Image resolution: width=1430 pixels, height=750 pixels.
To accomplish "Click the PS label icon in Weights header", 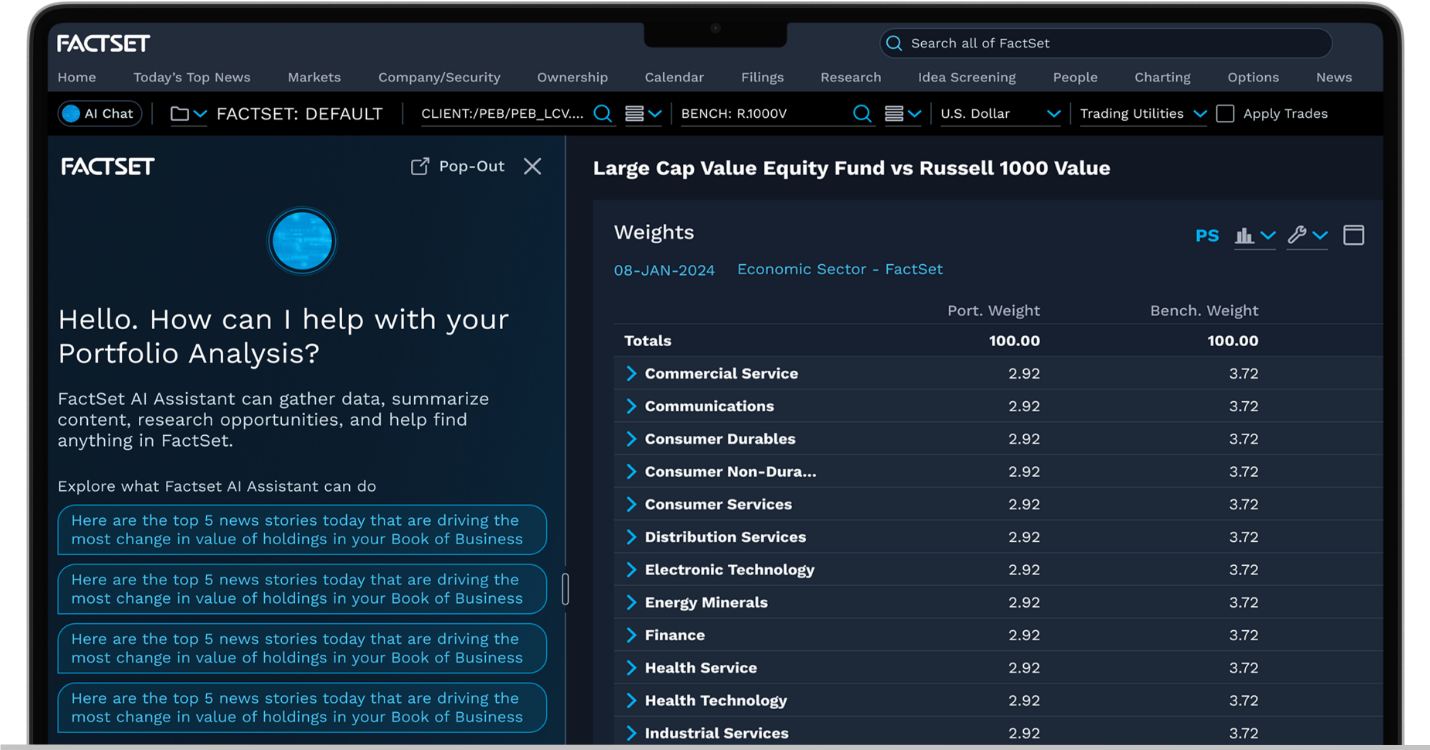I will (x=1207, y=235).
